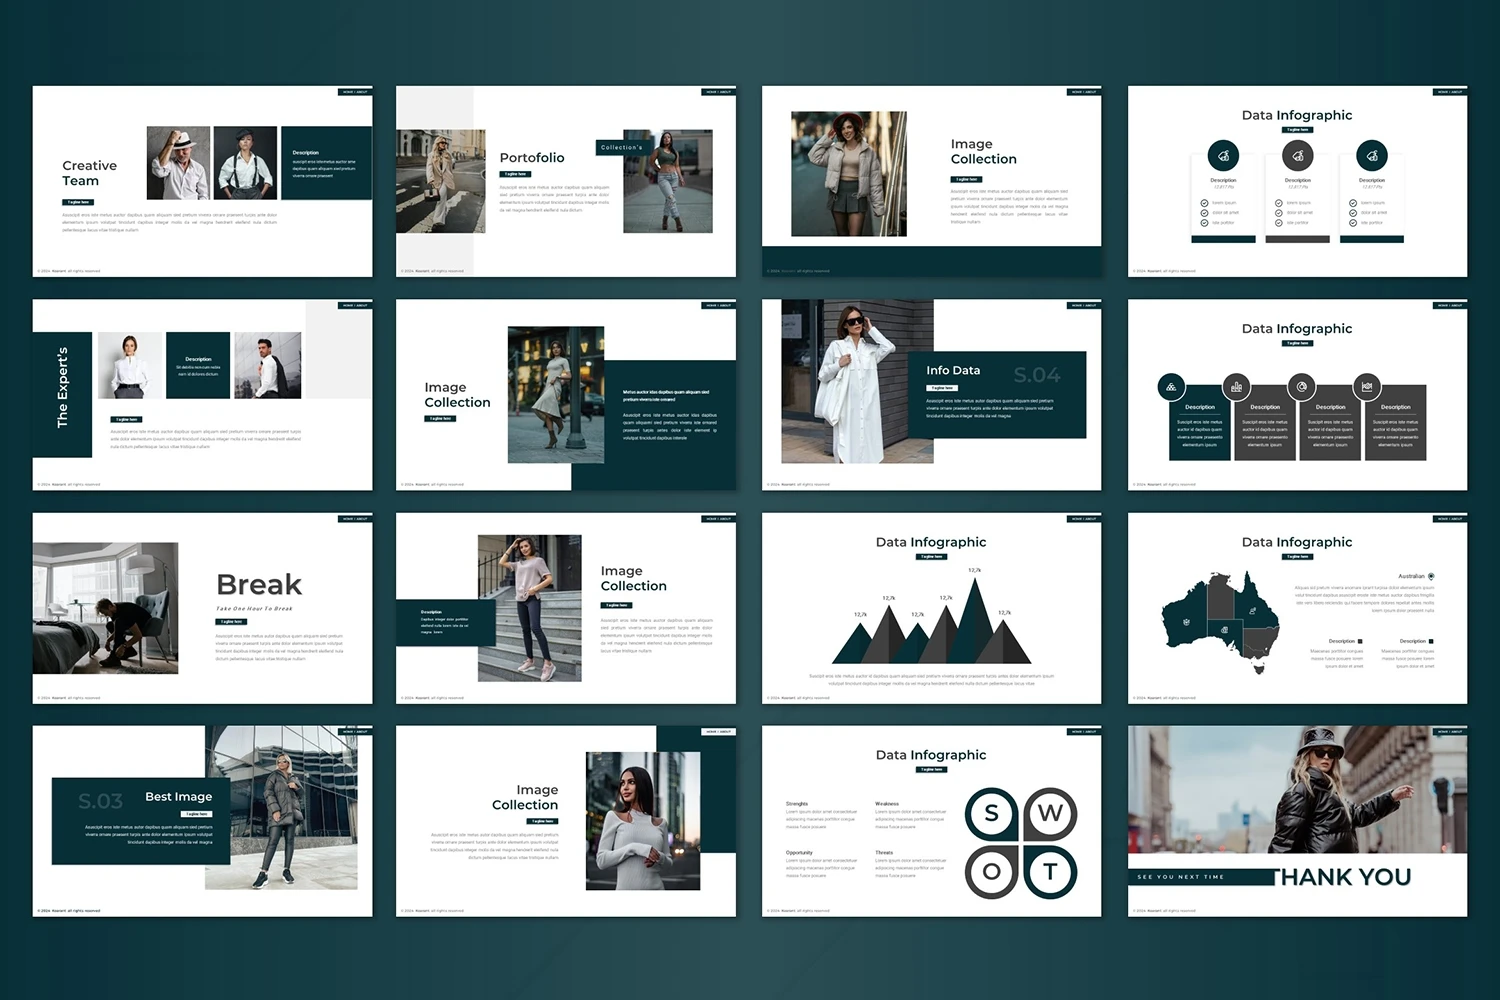
Task: Click the "HOME / ABOUT" tag on the Thank You slide
Action: [1449, 732]
